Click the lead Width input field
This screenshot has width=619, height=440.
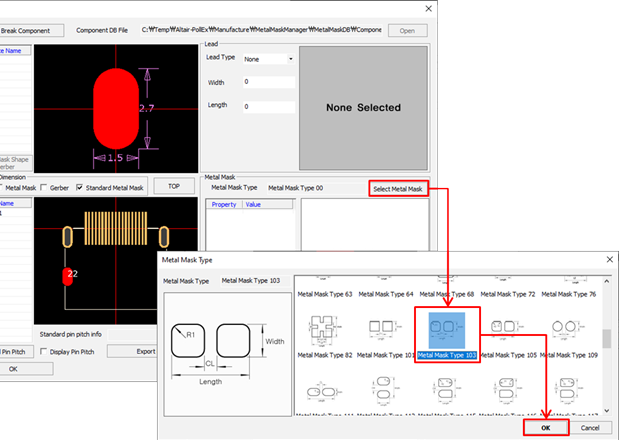pyautogui.click(x=267, y=83)
